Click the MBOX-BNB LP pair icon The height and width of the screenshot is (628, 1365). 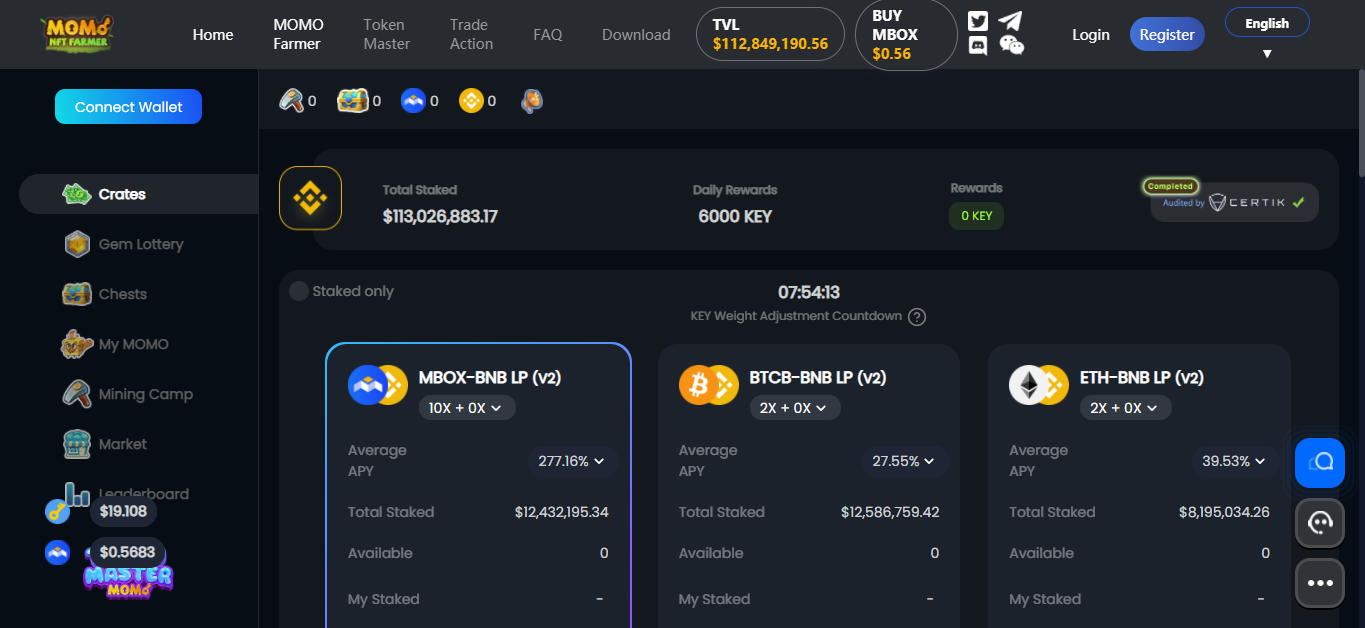(x=377, y=385)
